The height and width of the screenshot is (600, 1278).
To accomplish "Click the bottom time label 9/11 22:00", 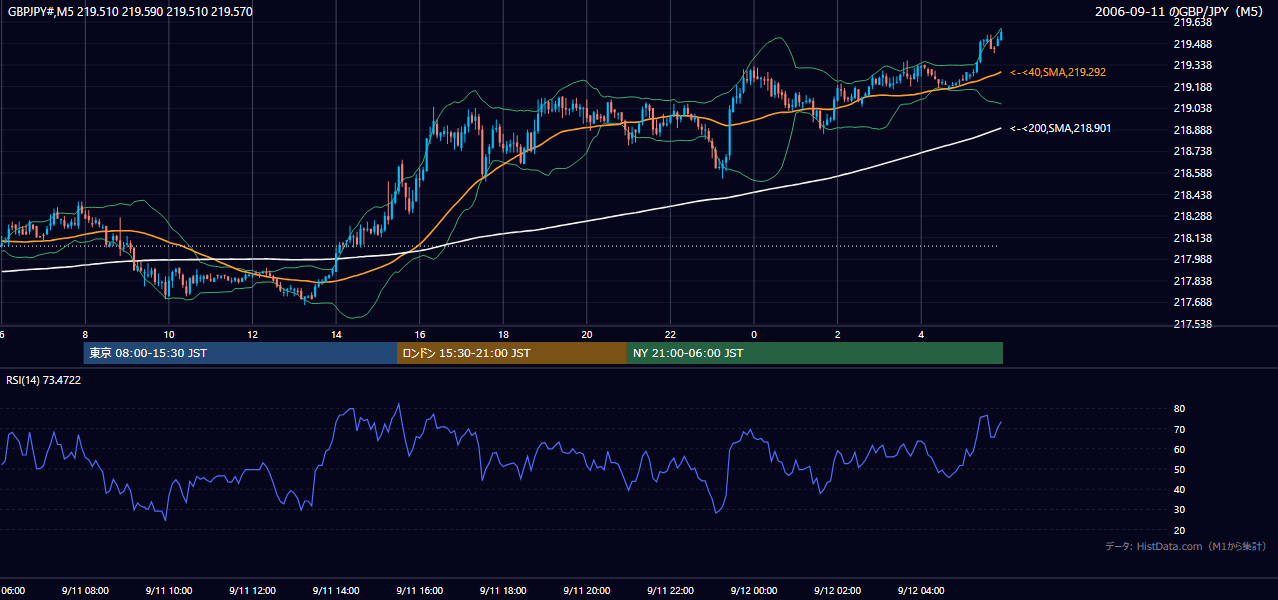I will [670, 590].
